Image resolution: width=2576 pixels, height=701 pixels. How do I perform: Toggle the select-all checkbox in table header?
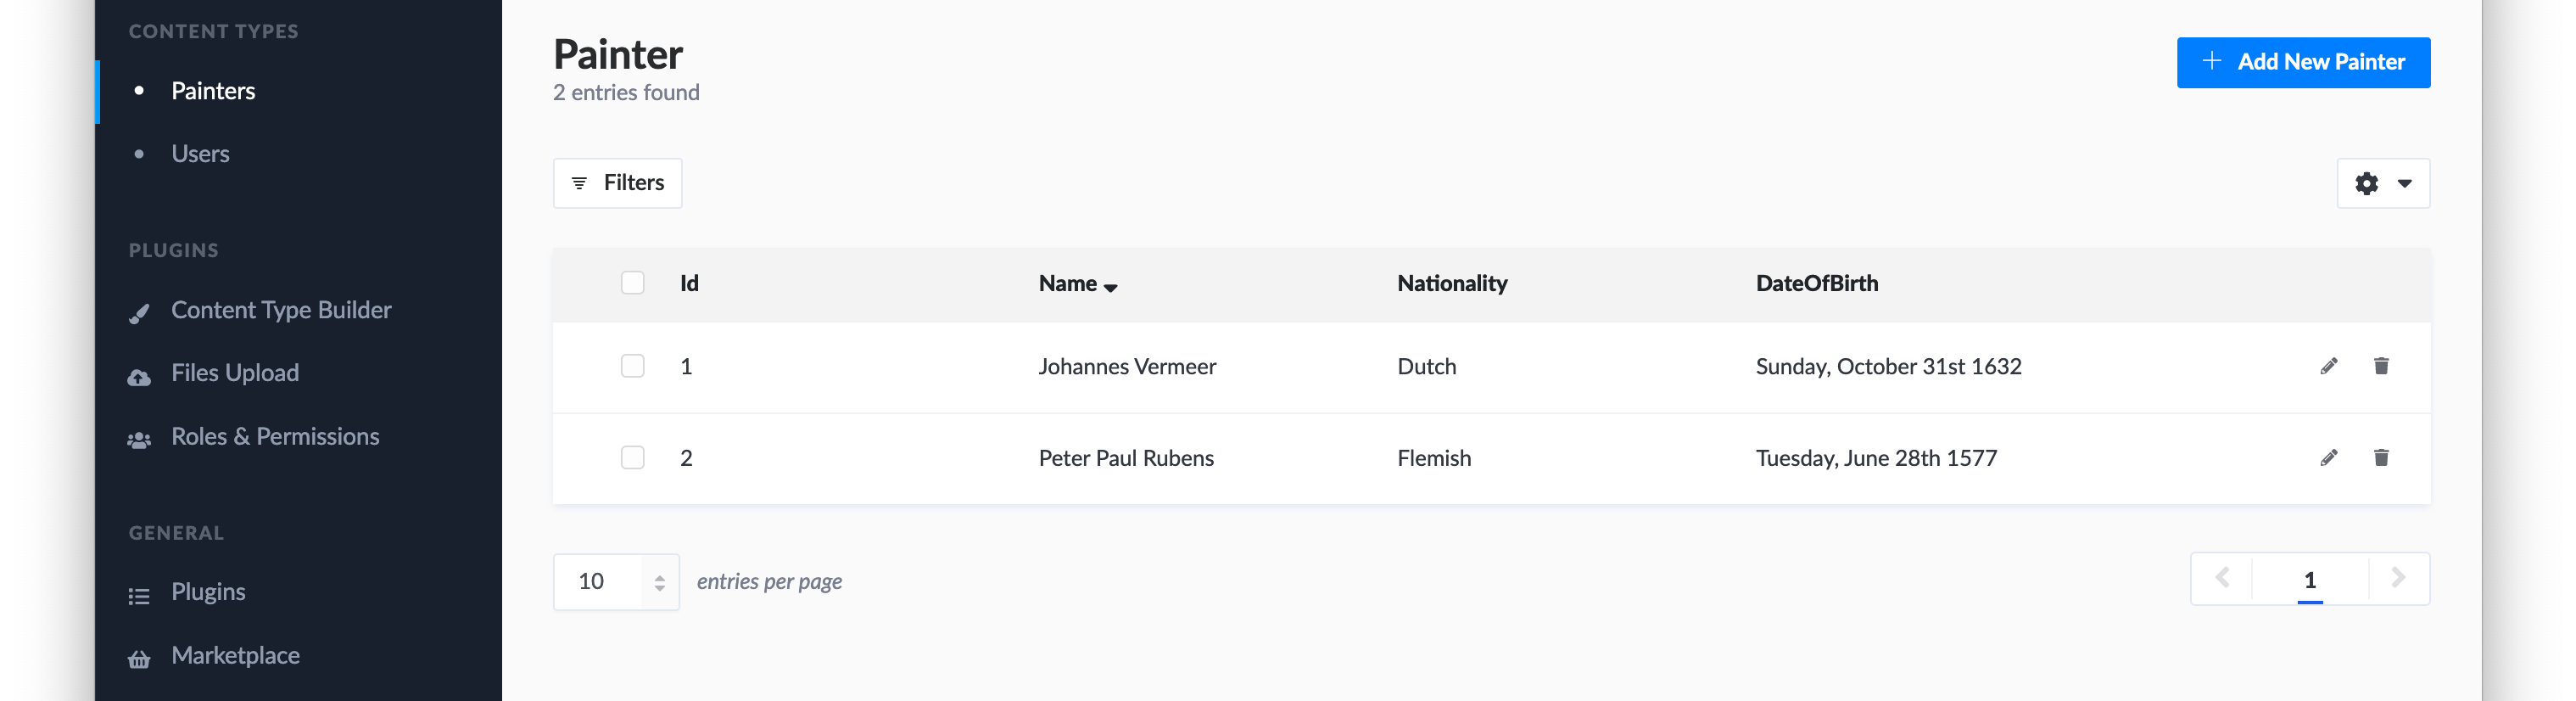pos(633,283)
